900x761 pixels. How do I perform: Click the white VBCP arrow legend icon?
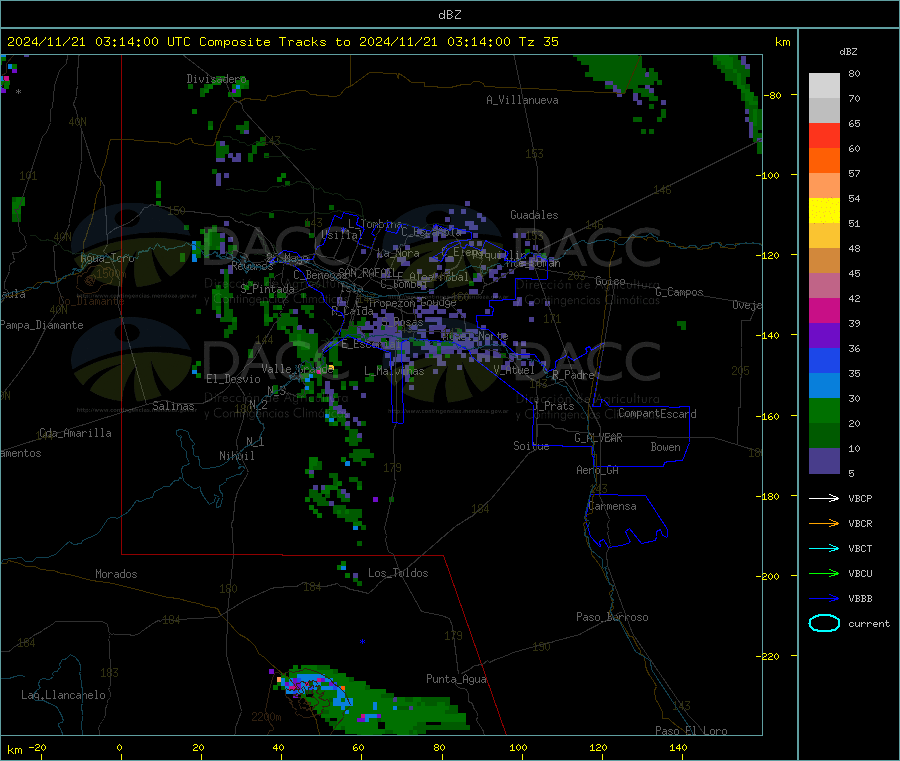point(824,498)
